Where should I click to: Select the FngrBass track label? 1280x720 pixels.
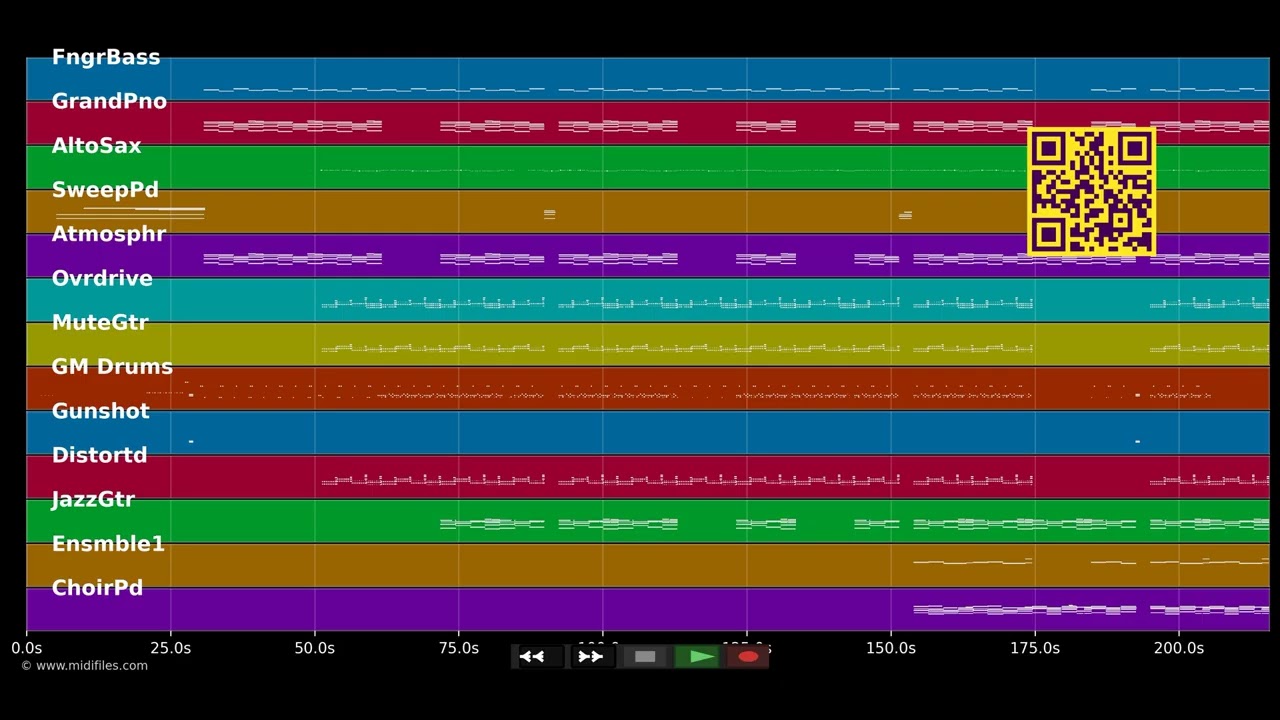tap(106, 57)
